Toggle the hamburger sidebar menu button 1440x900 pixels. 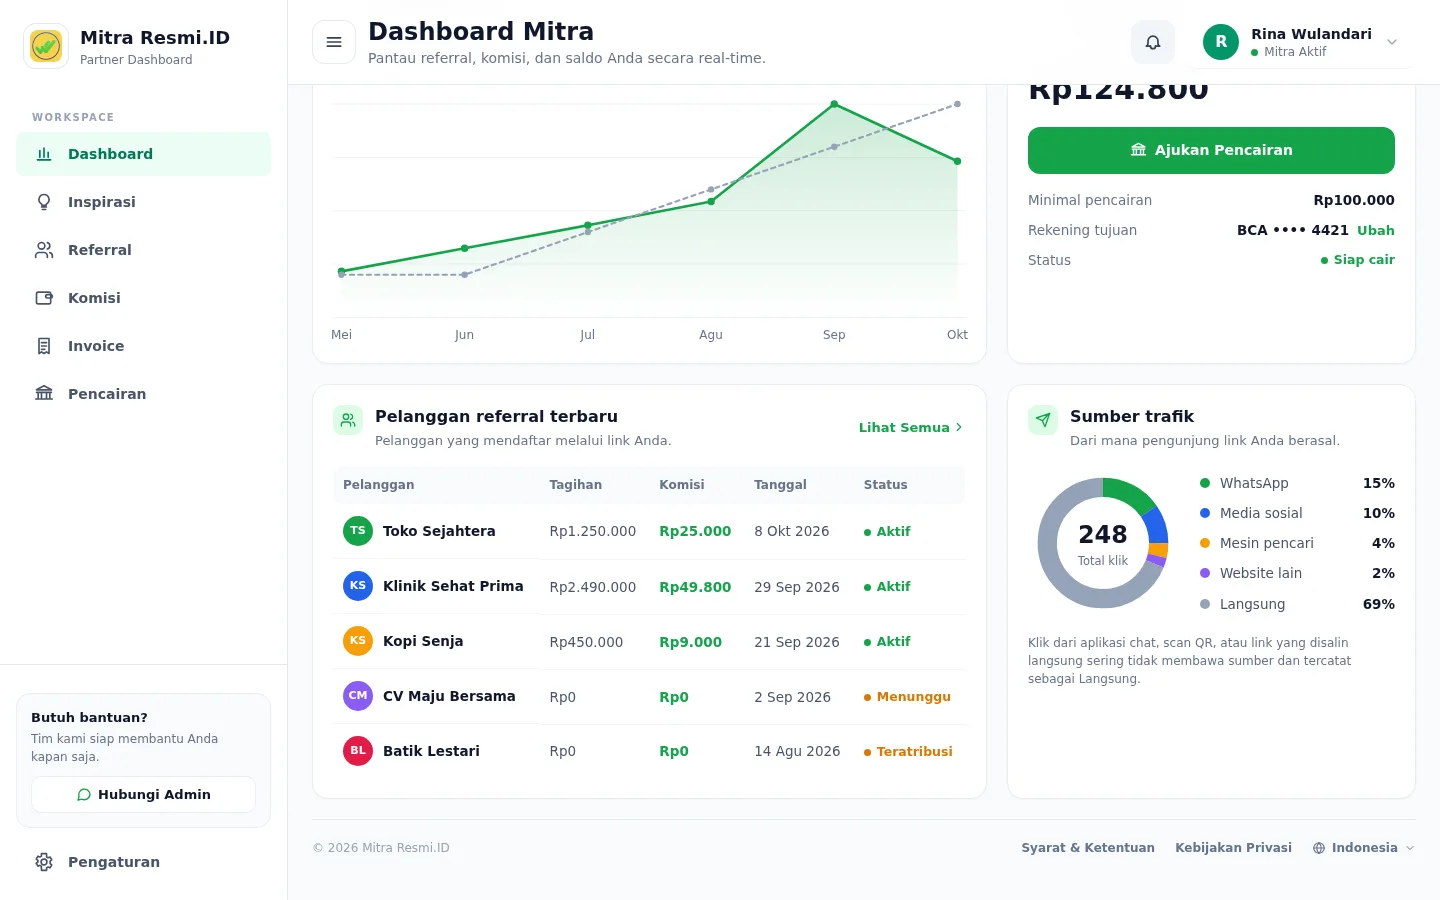coord(334,42)
